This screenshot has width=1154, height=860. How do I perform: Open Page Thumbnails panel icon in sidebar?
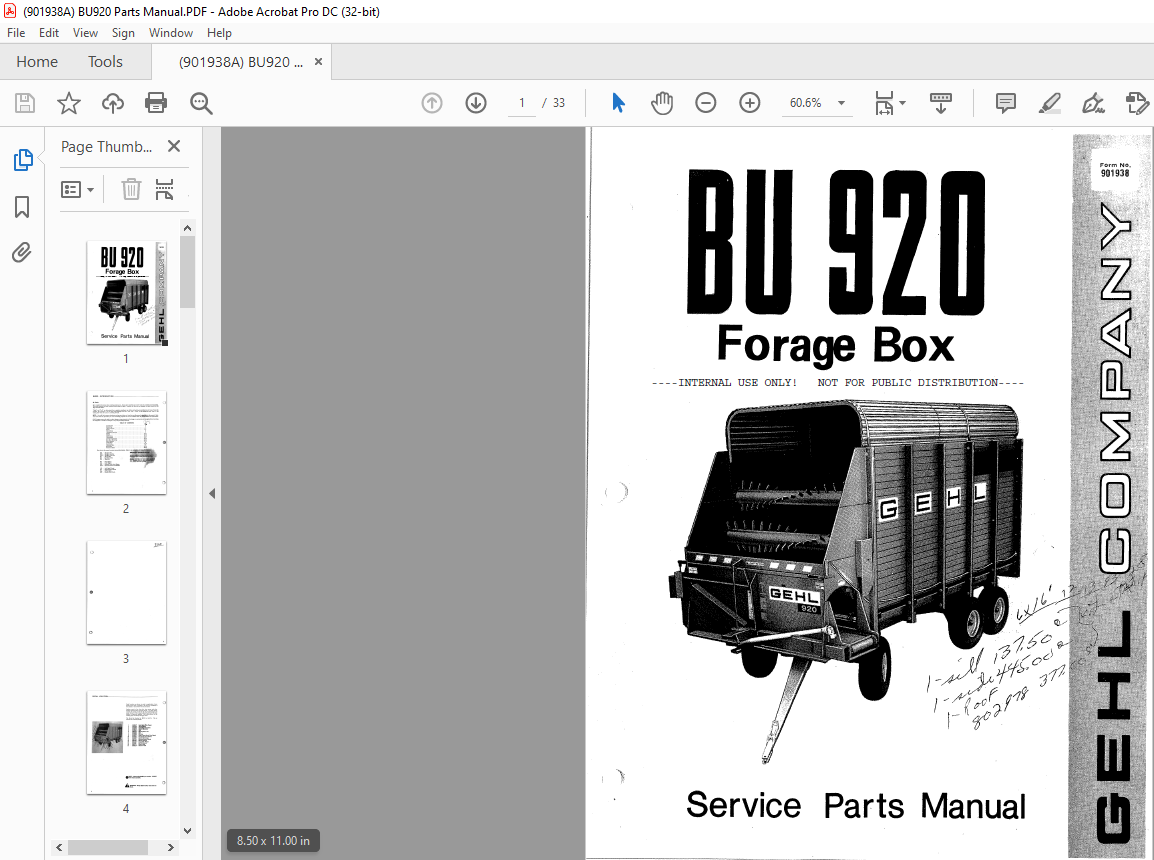[x=22, y=160]
